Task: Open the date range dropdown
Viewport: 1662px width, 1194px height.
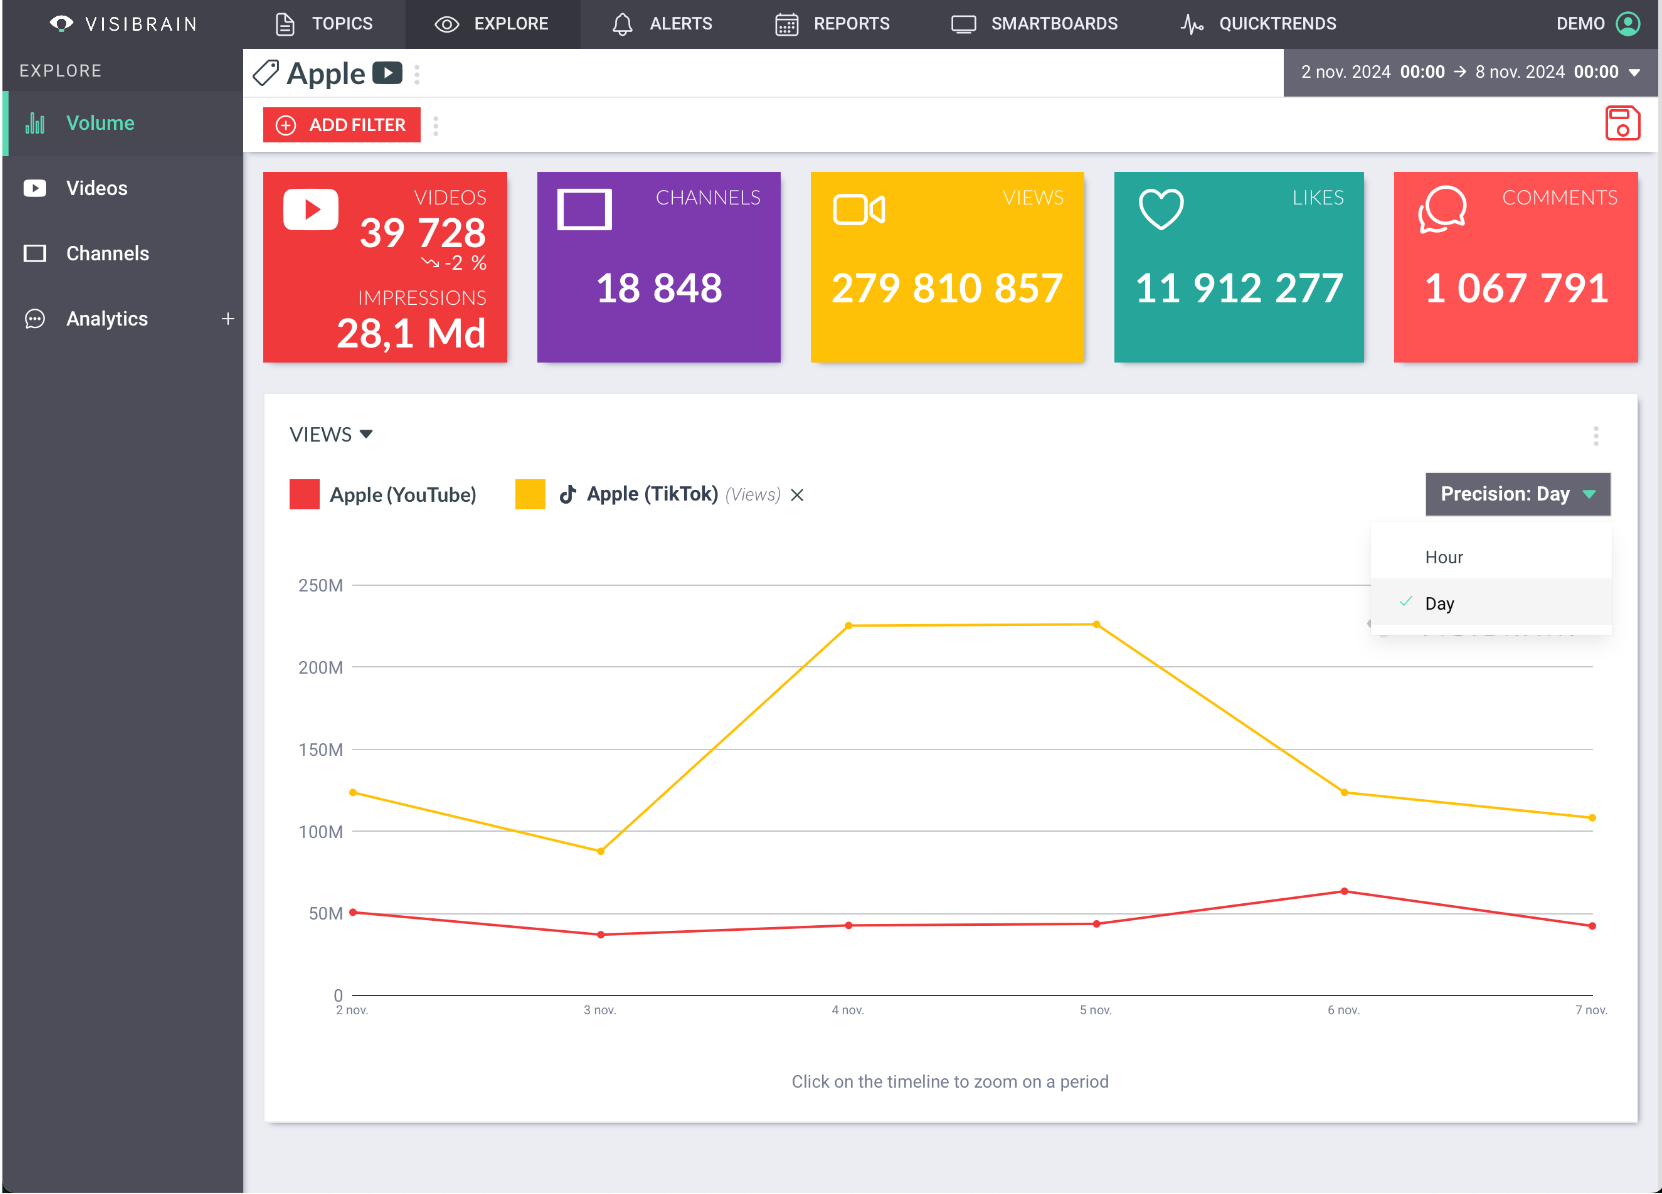Action: tap(1470, 72)
